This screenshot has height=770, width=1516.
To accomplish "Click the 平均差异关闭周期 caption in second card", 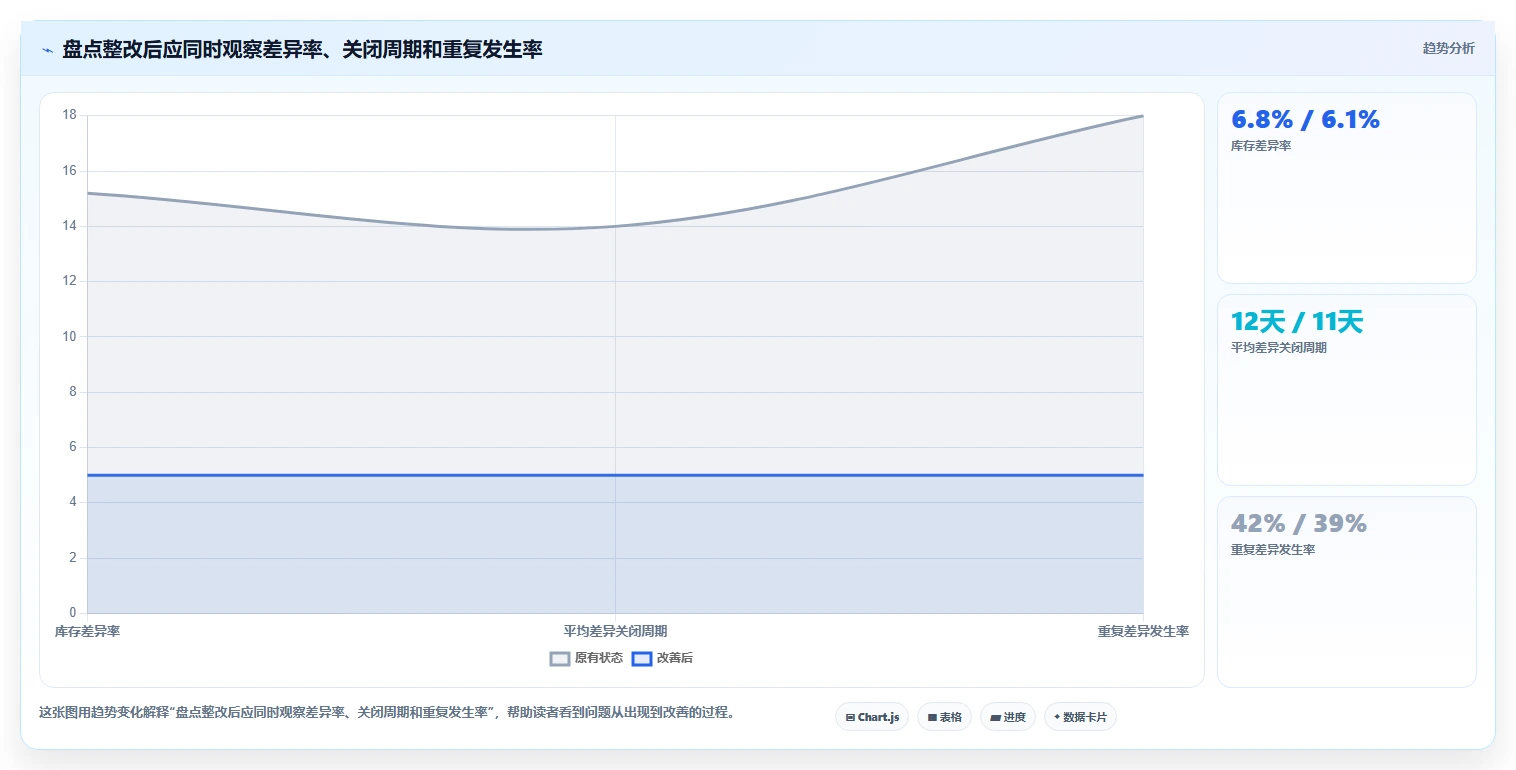I will pyautogui.click(x=1278, y=348).
